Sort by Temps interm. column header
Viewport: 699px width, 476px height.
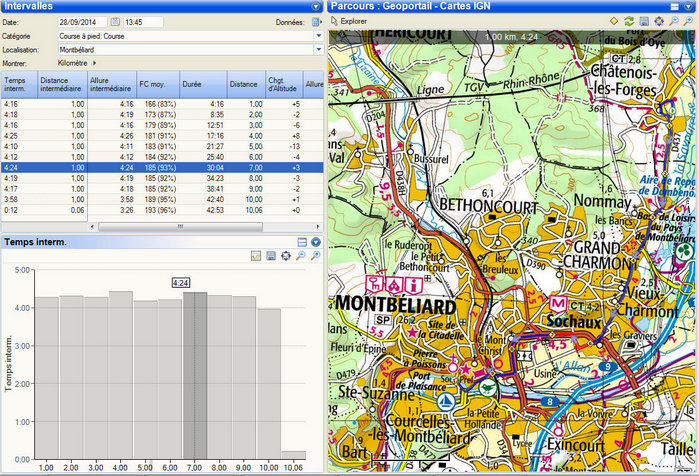coord(19,84)
